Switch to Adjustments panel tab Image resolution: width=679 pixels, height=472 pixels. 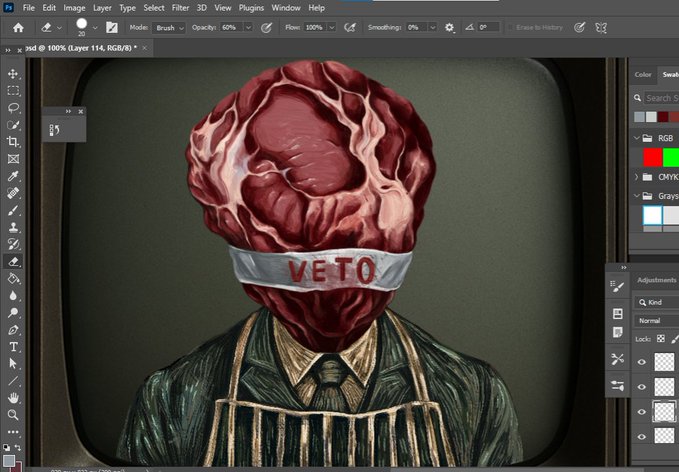[656, 280]
